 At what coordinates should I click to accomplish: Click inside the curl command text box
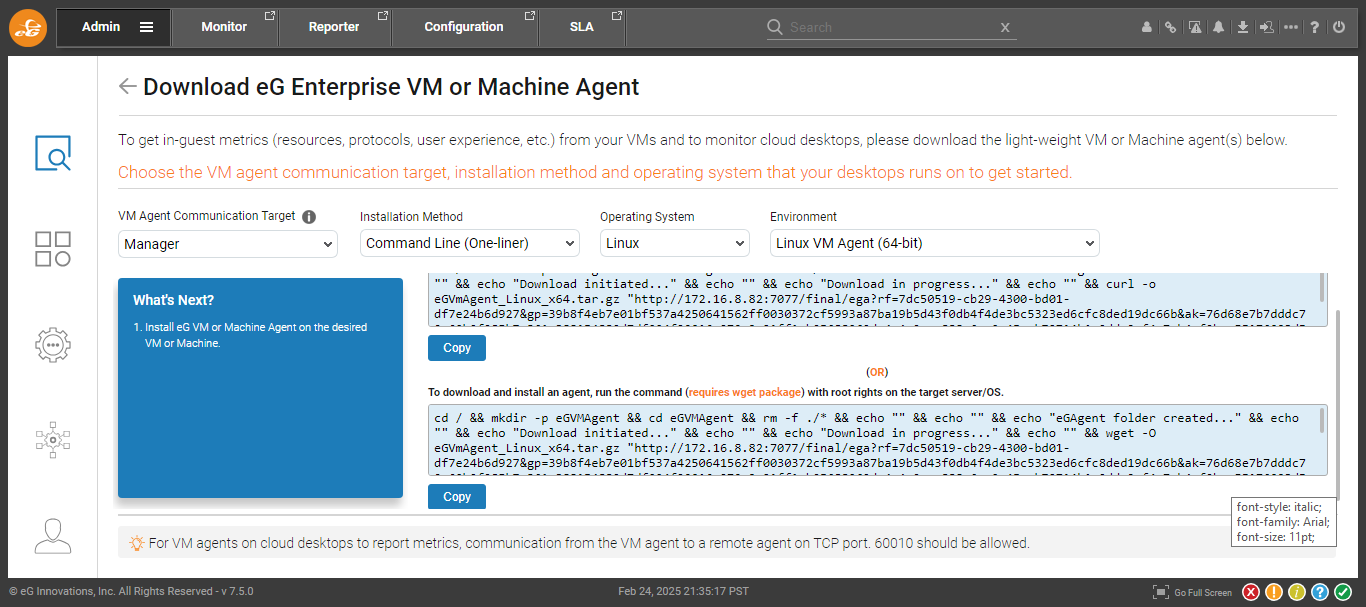point(873,299)
